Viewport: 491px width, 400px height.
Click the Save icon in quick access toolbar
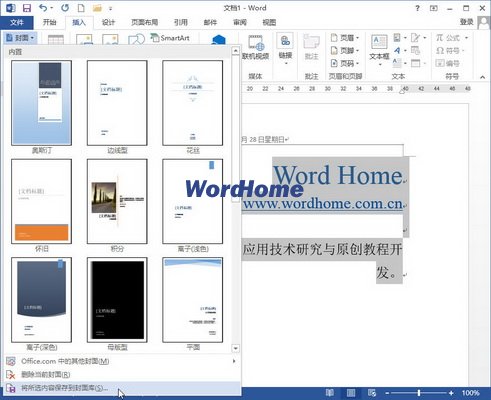[27, 8]
